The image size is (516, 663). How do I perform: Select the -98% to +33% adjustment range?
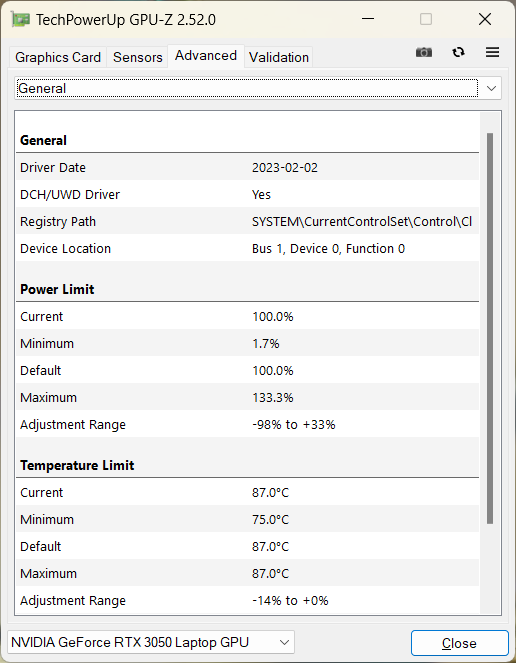[x=294, y=425]
